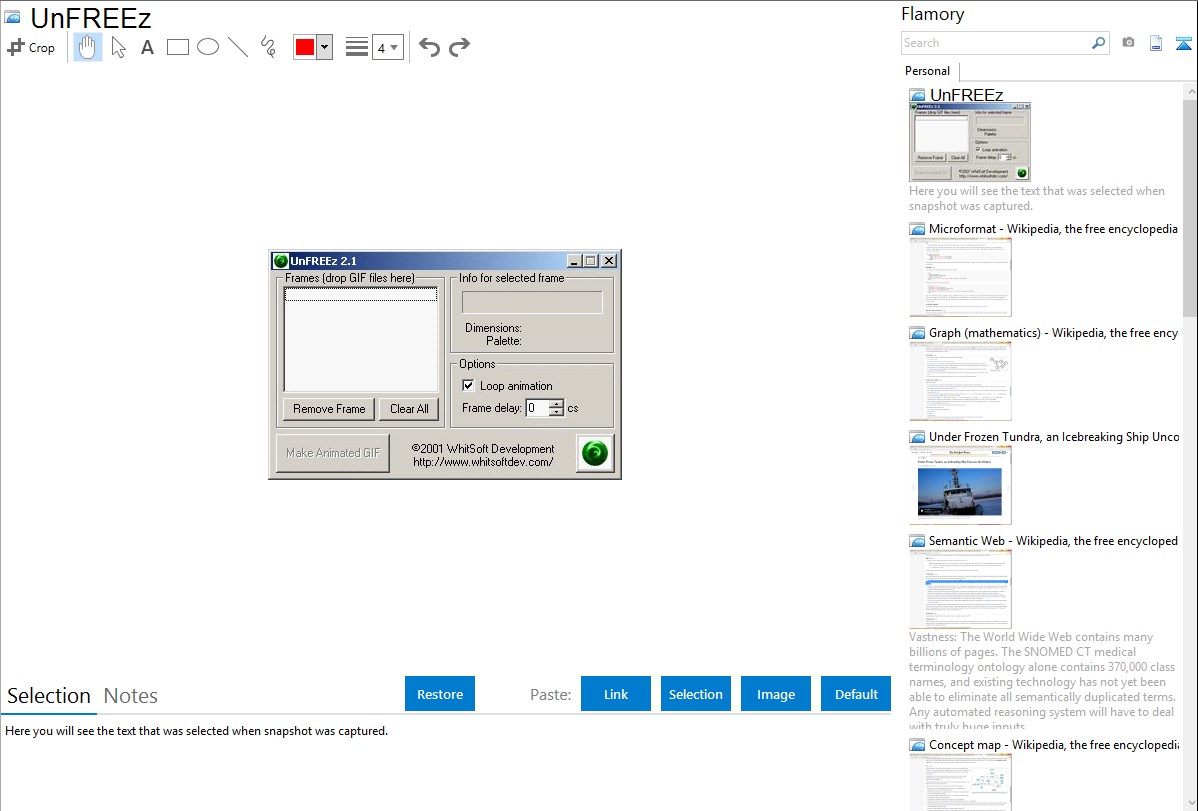This screenshot has height=811, width=1198.
Task: Open the Under Frozen Tundra ship thumbnail
Action: click(960, 485)
